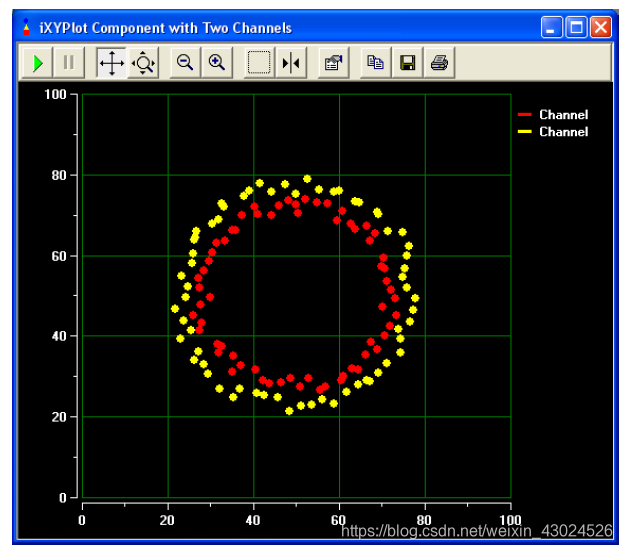Select the axes zoom mode tool

tap(143, 63)
